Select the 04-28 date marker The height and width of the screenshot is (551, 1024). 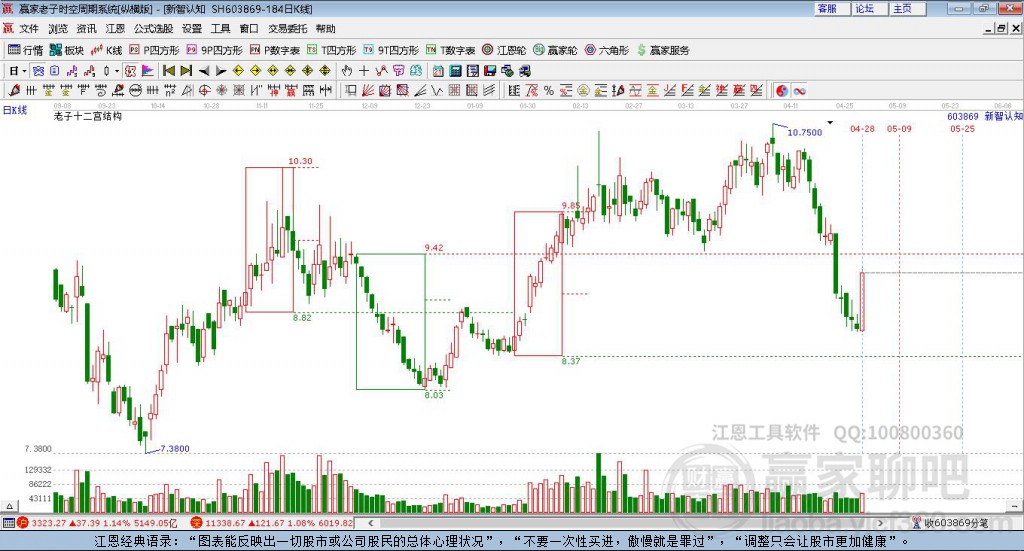pos(862,129)
